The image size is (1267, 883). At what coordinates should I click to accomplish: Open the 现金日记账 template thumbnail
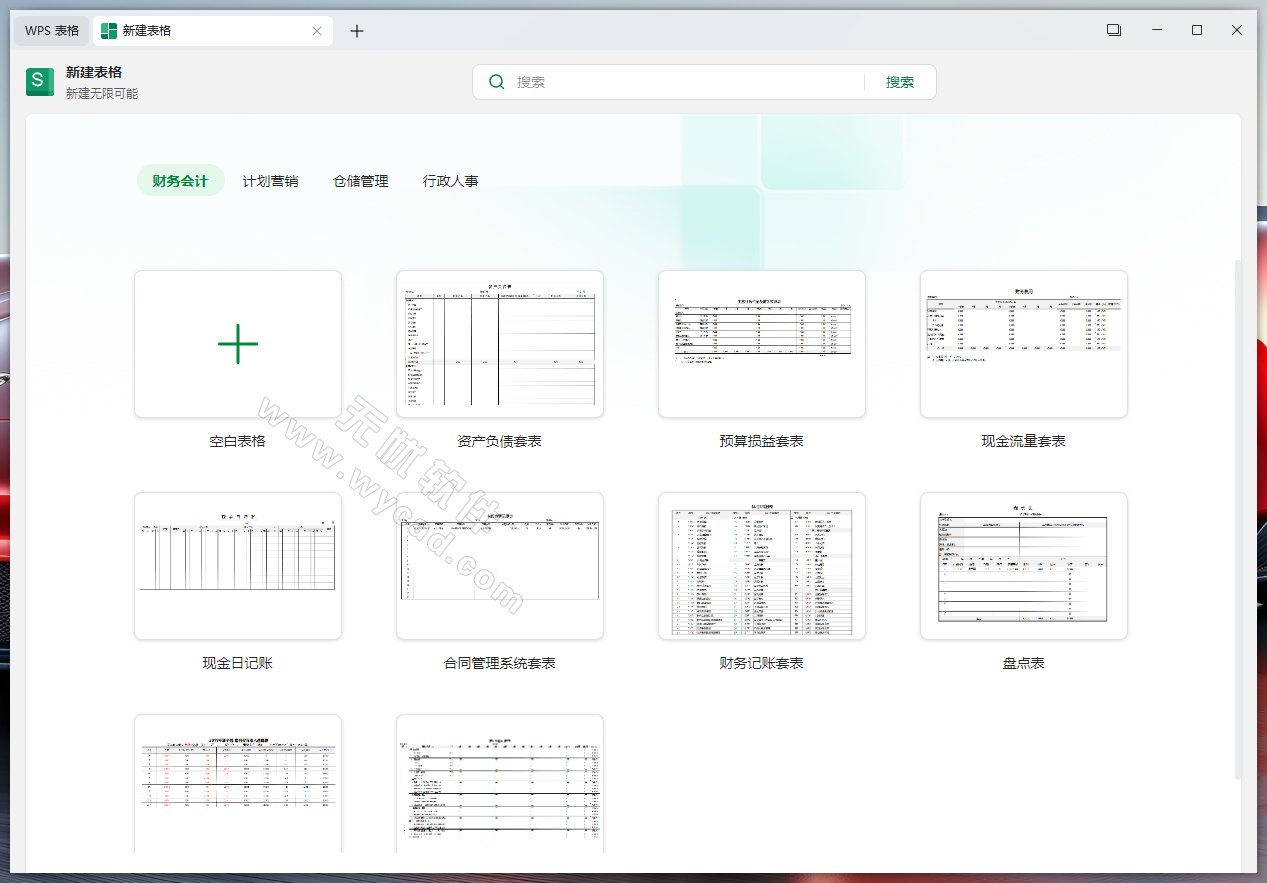point(238,566)
